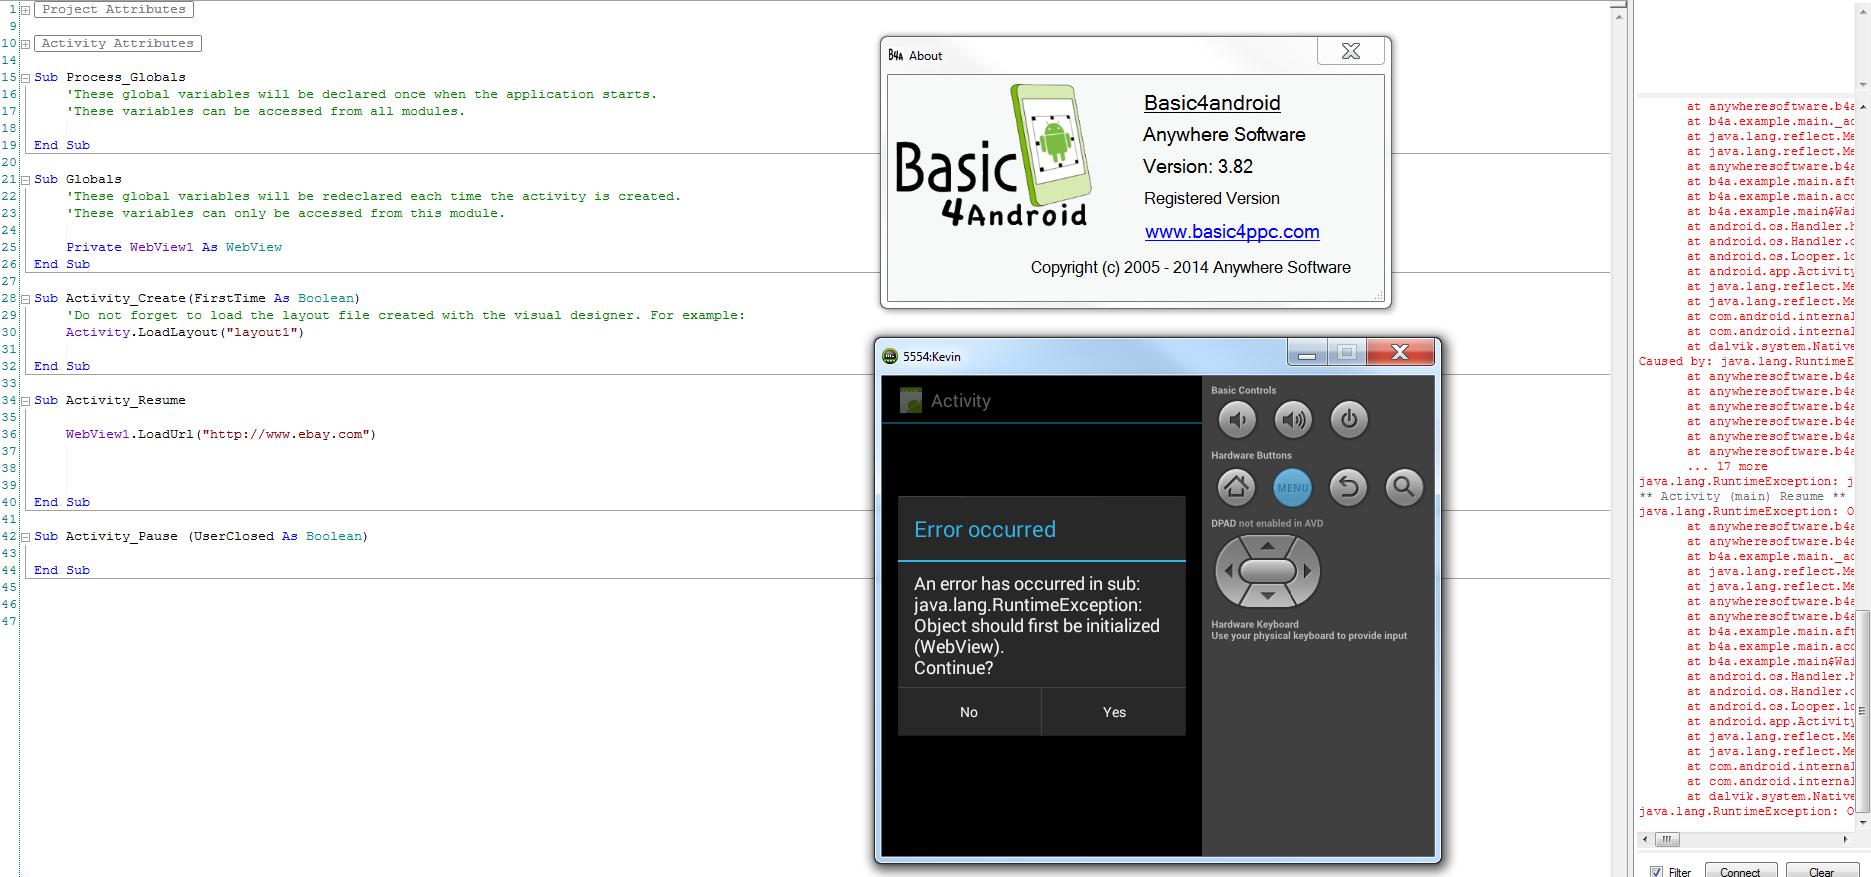Viewport: 1871px width, 877px height.
Task: Click the emulator volume down button
Action: click(x=1237, y=420)
